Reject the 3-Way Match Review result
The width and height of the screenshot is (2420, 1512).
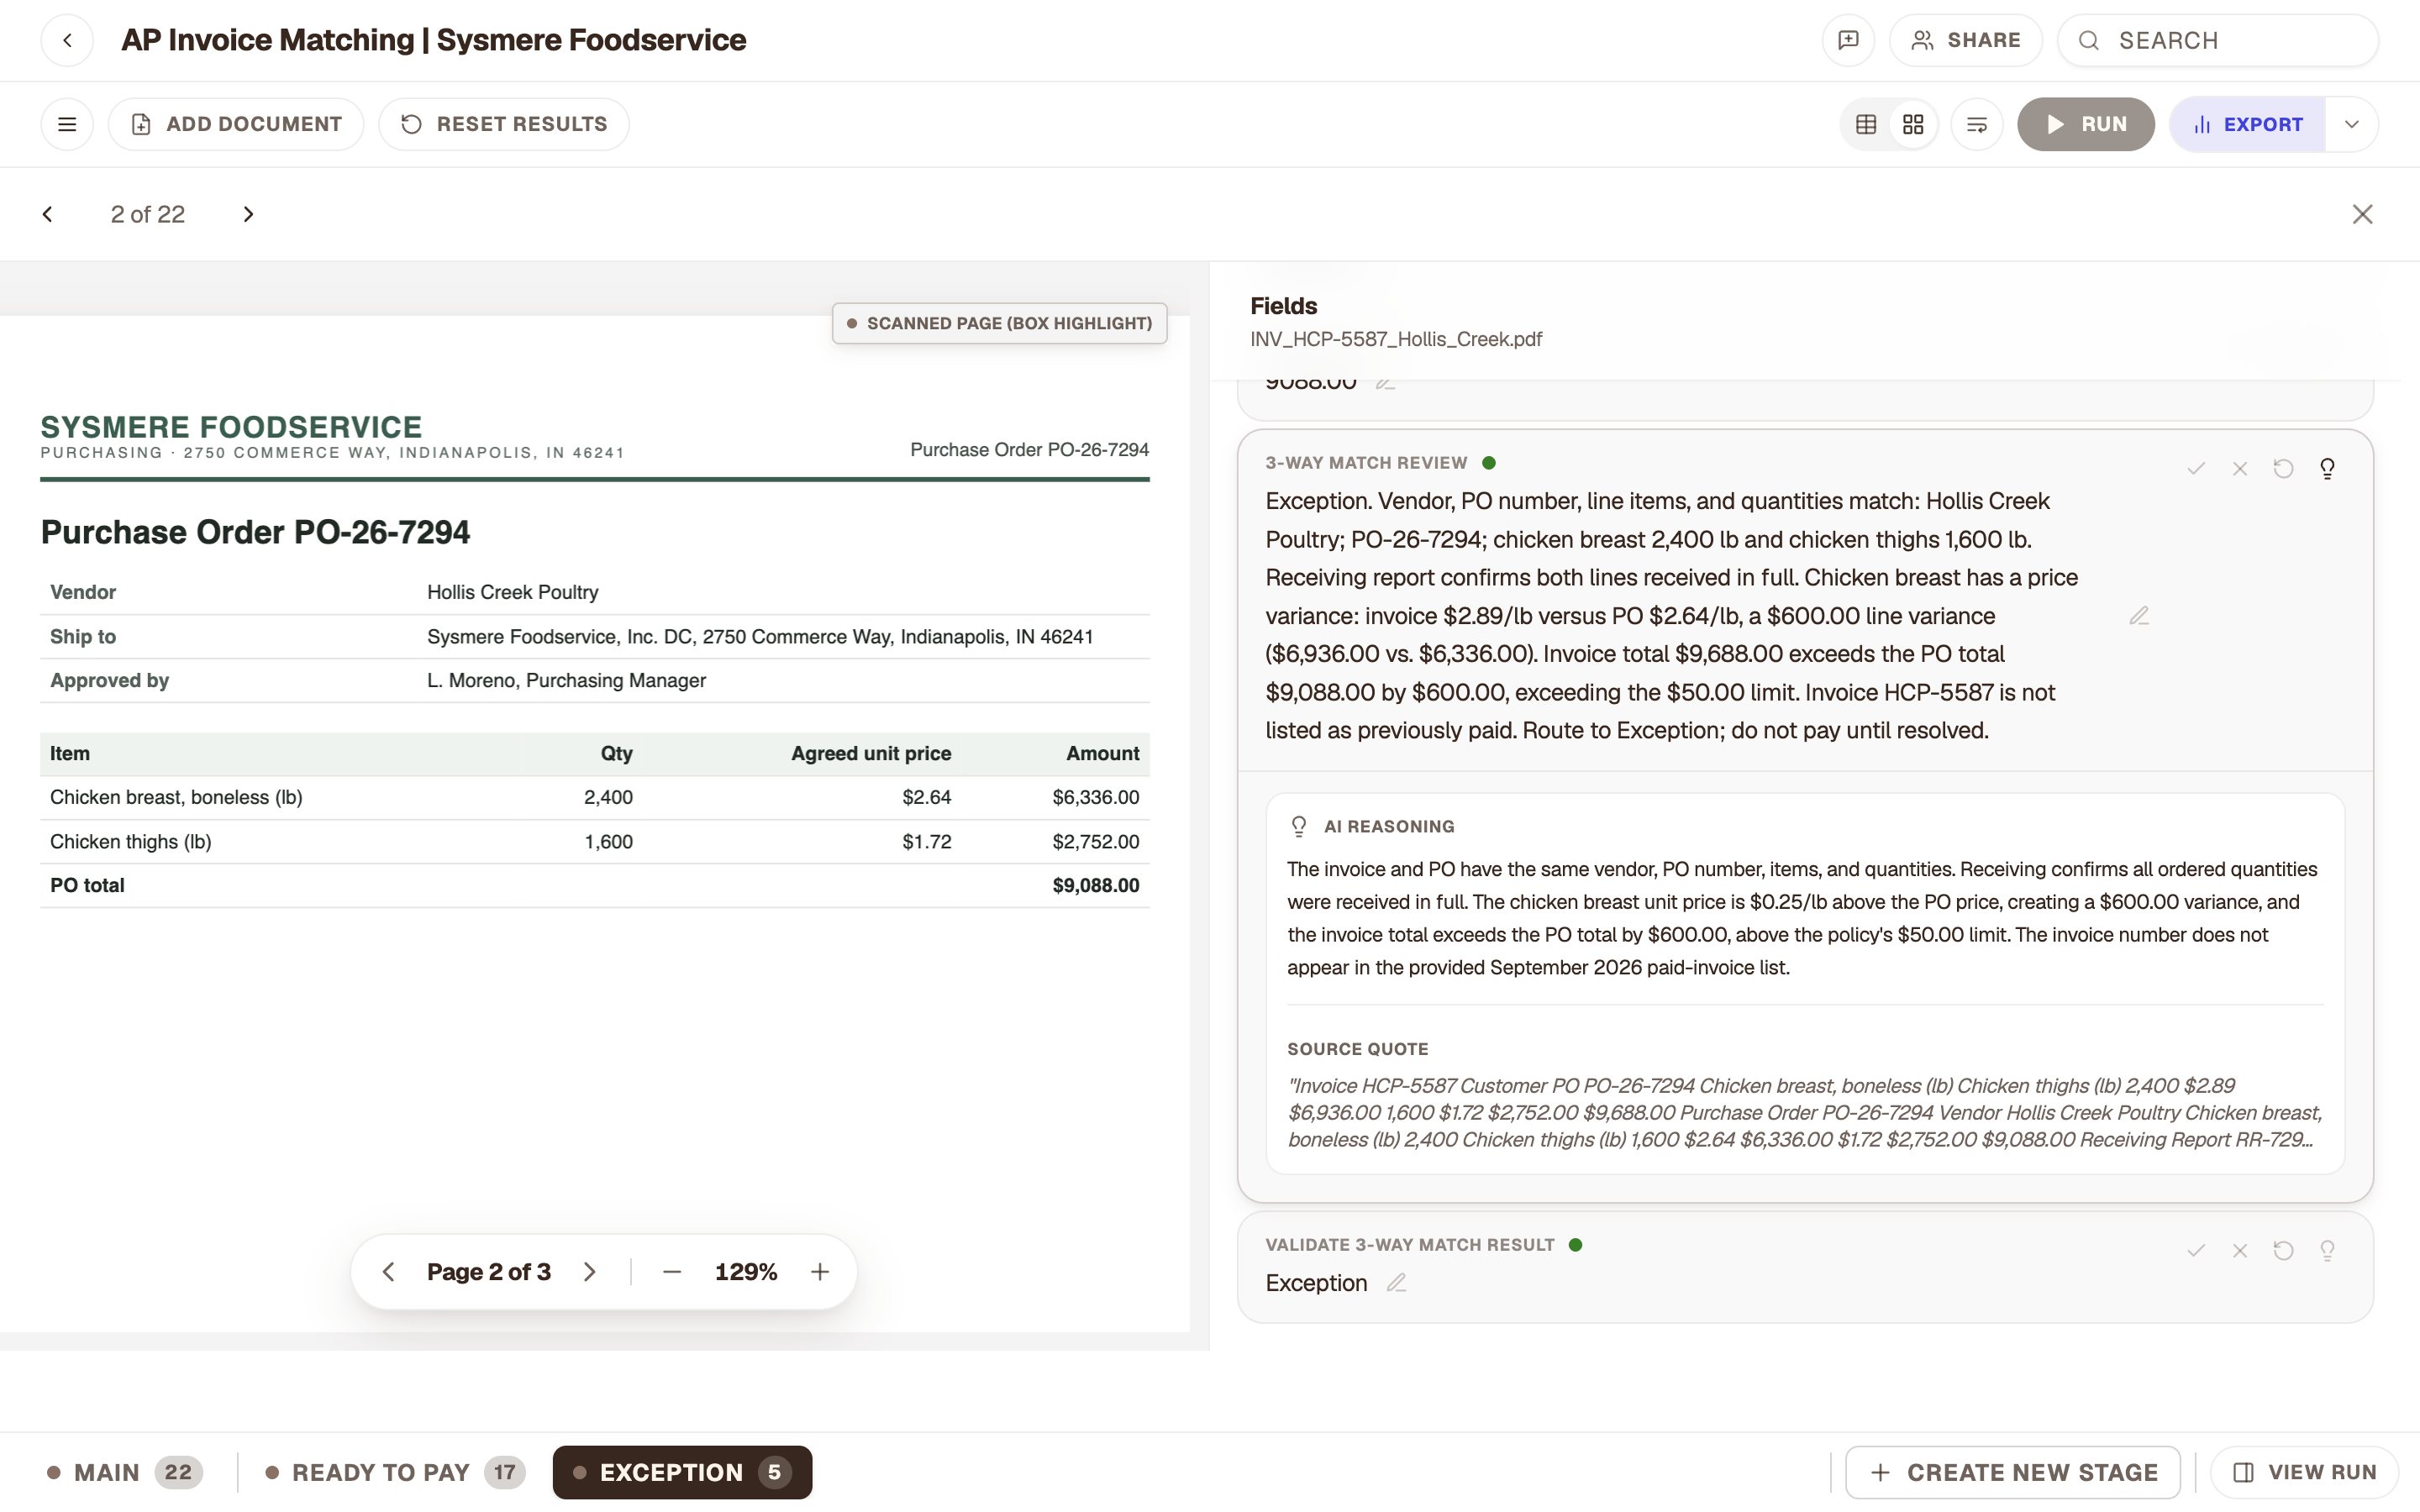[2240, 468]
